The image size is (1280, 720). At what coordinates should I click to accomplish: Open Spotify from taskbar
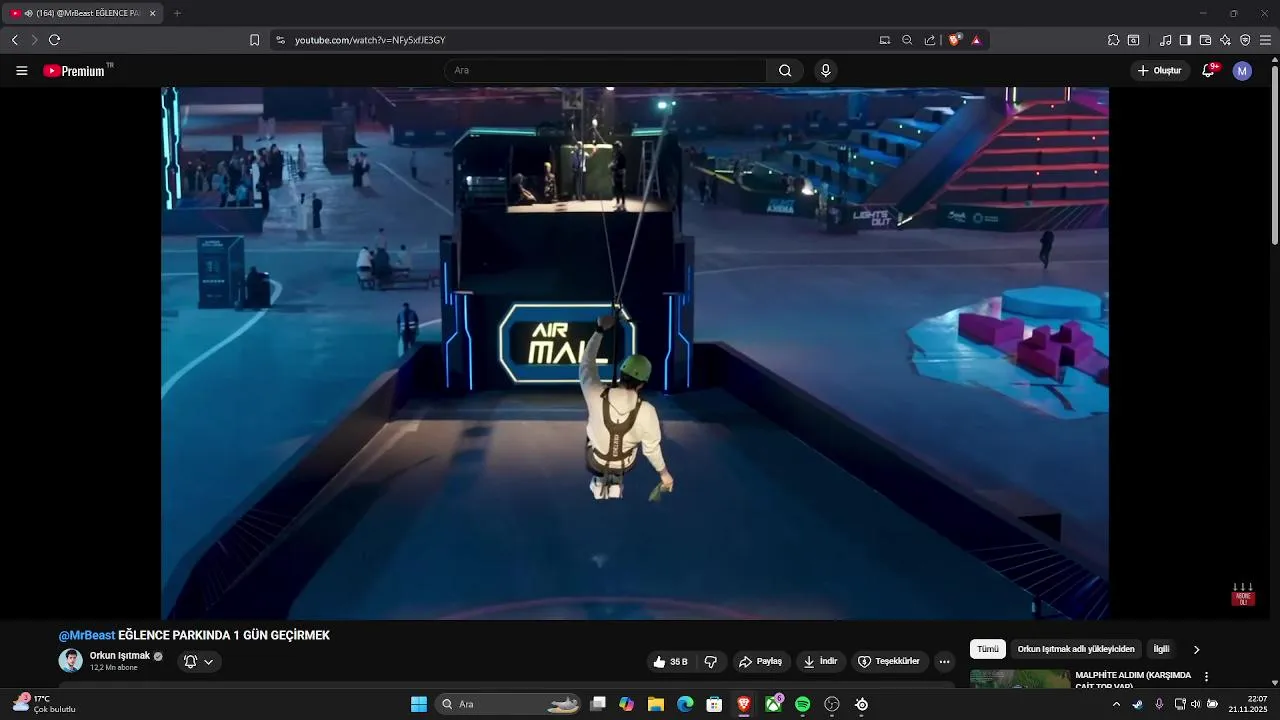point(802,704)
